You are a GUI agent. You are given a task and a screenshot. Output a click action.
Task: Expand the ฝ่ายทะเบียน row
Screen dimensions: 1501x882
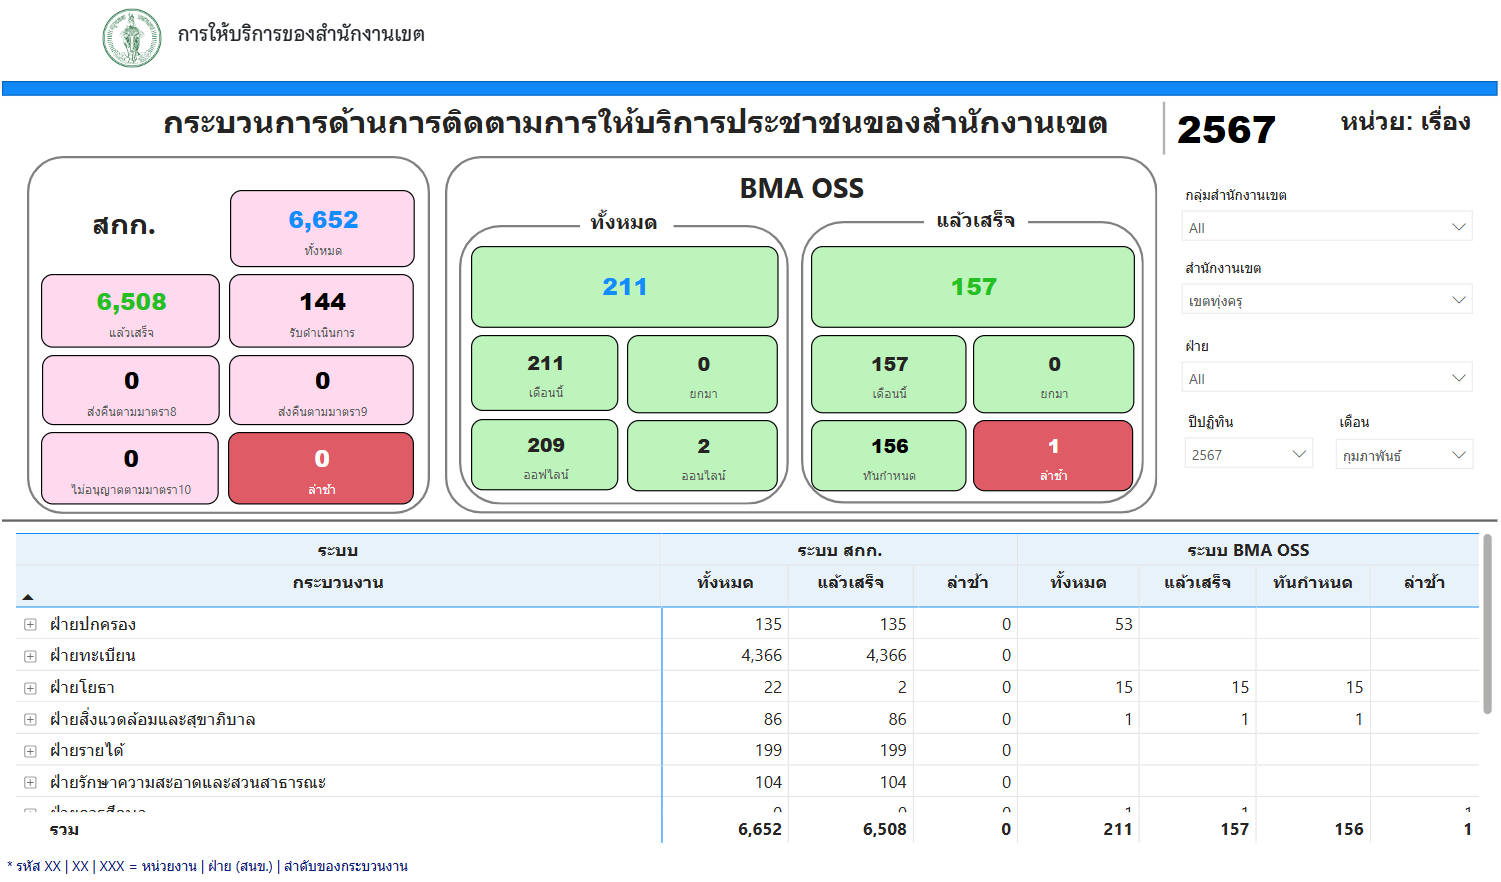click(30, 657)
